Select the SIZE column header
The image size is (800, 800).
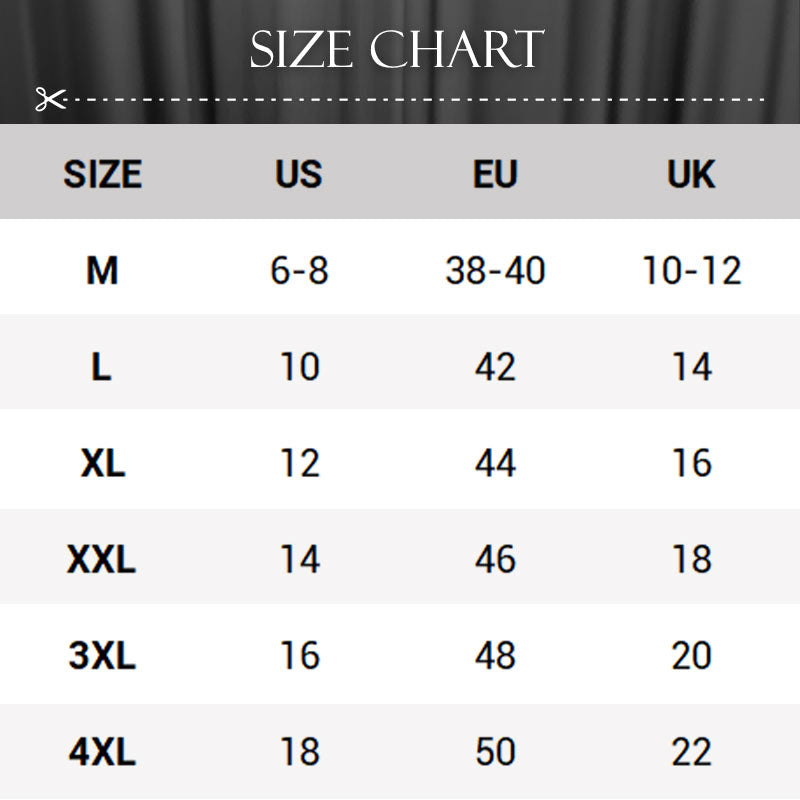pos(103,174)
